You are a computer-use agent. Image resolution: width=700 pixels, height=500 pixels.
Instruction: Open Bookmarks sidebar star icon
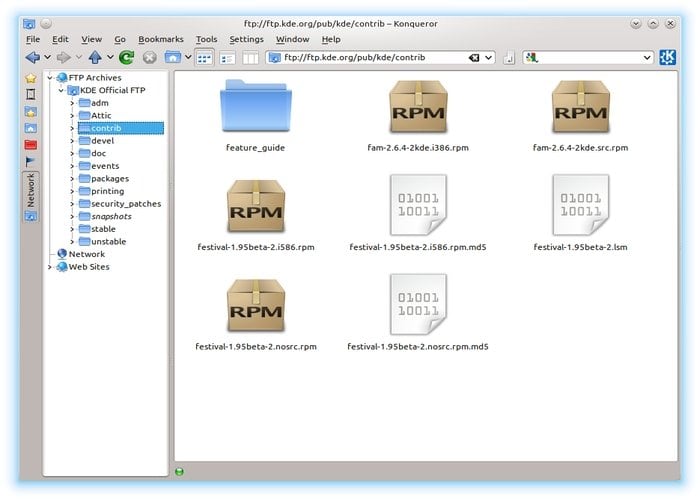pyautogui.click(x=30, y=78)
